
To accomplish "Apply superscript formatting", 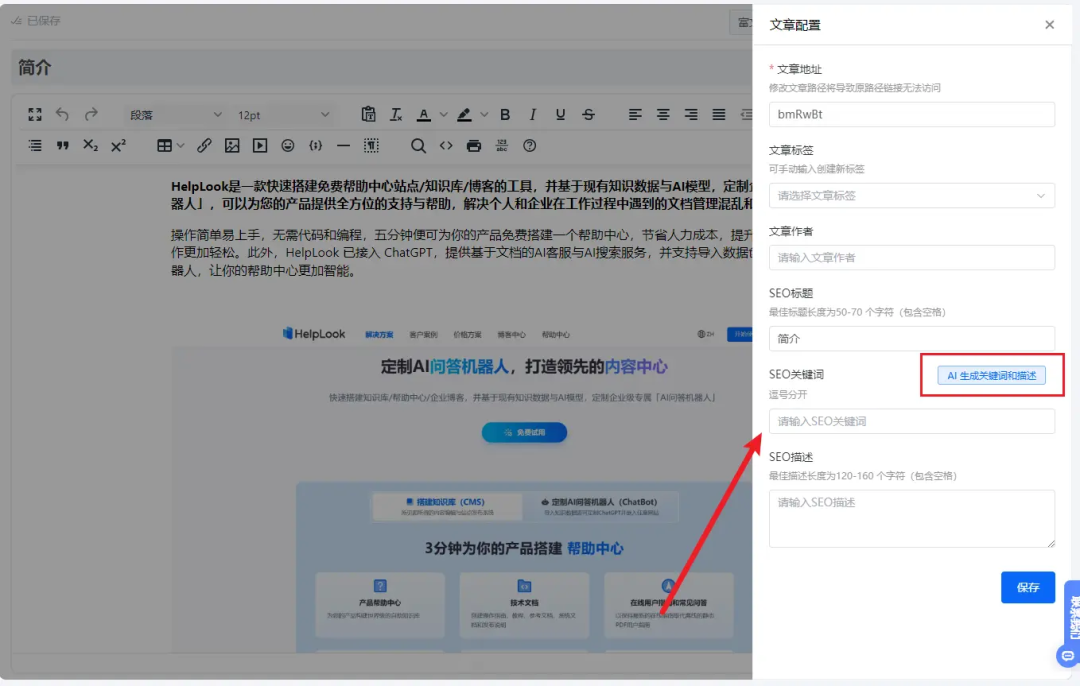I will [x=118, y=145].
